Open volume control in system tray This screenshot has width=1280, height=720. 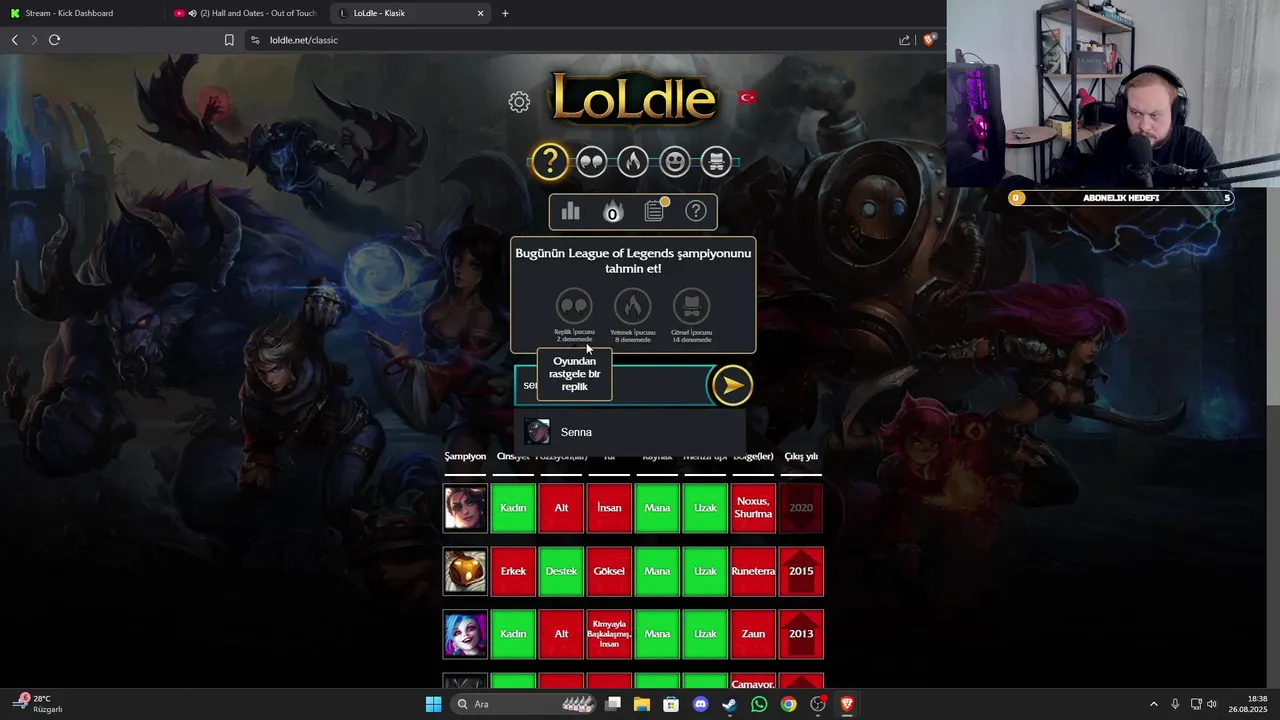(1212, 704)
